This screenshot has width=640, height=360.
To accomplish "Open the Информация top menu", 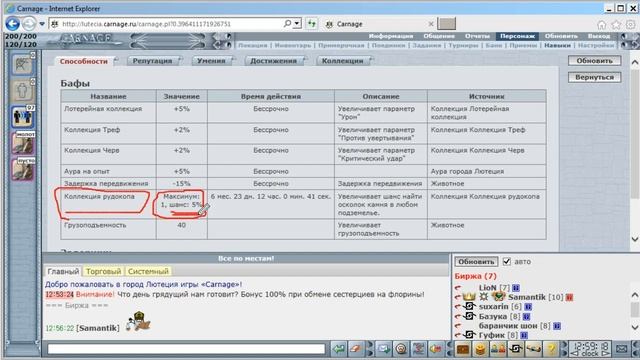I will coord(391,36).
